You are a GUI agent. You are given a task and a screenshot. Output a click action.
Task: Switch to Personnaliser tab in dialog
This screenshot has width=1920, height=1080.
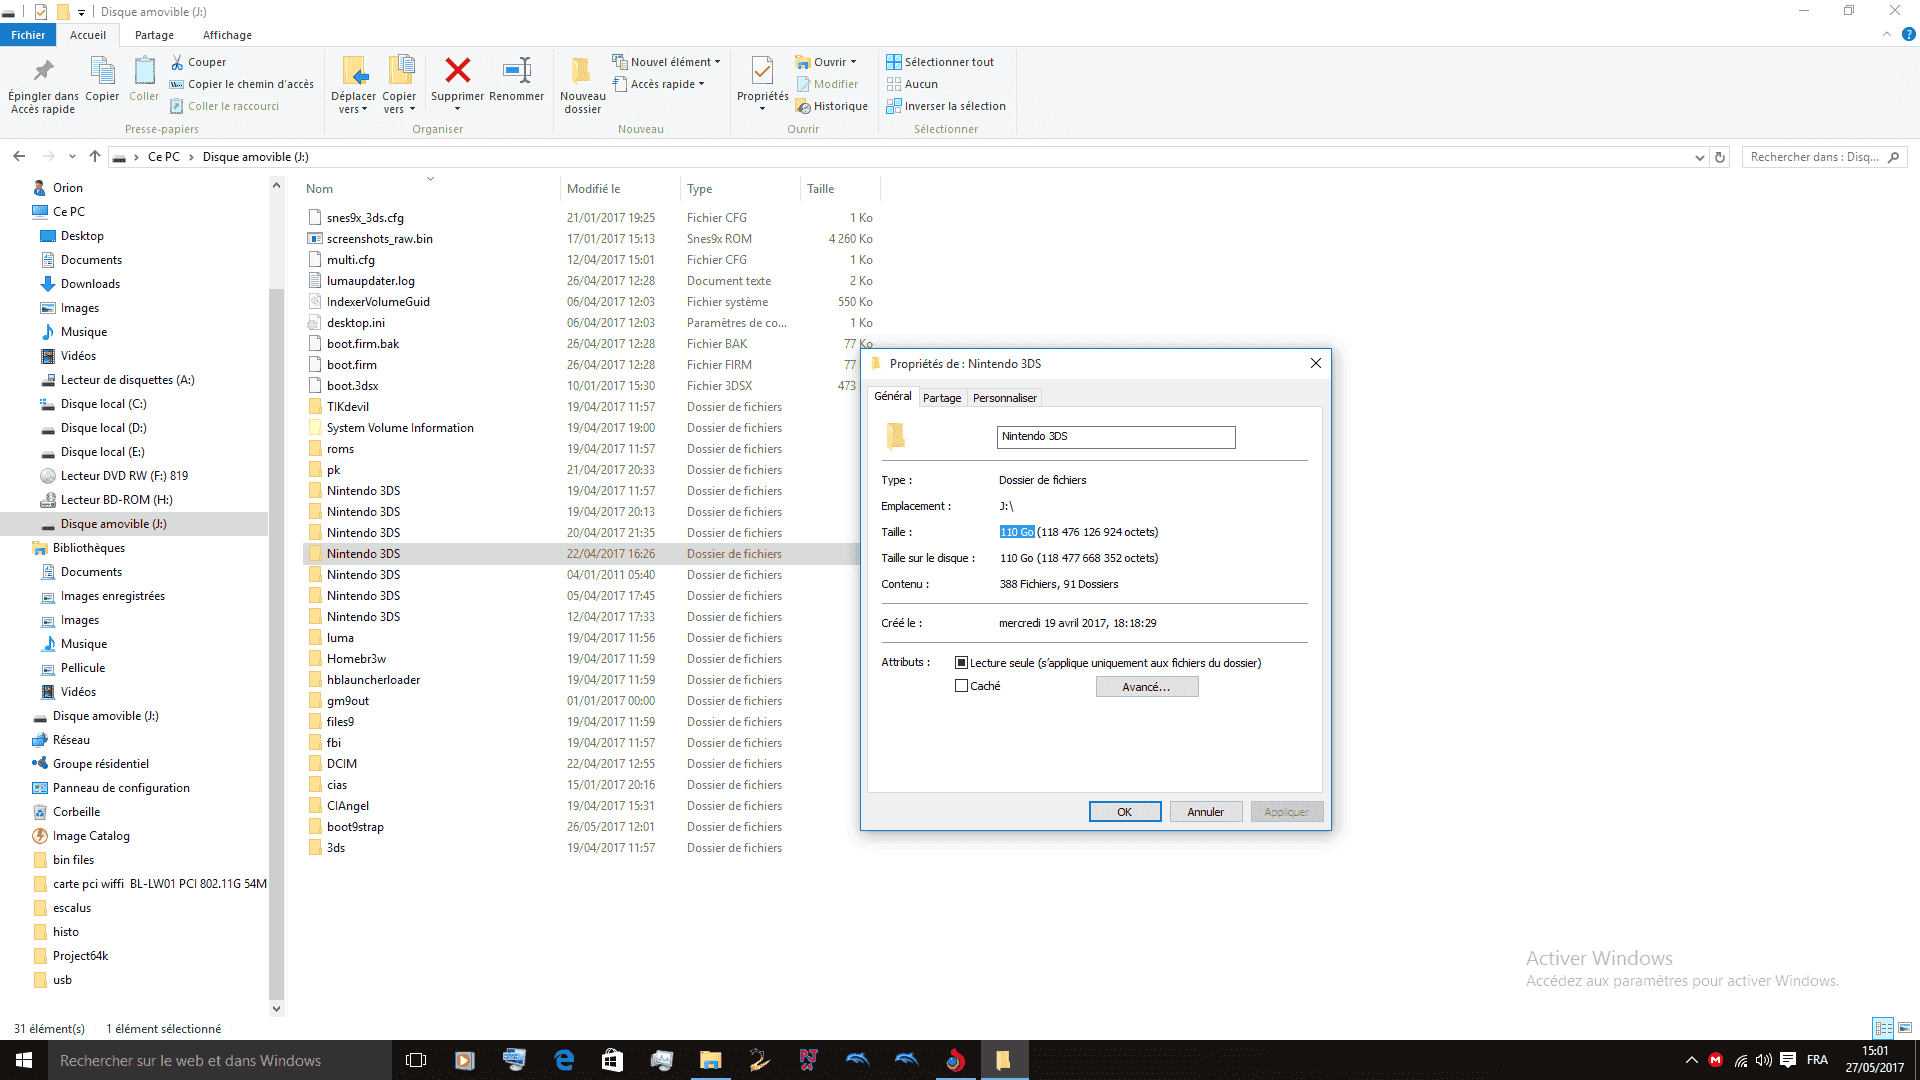point(1005,398)
